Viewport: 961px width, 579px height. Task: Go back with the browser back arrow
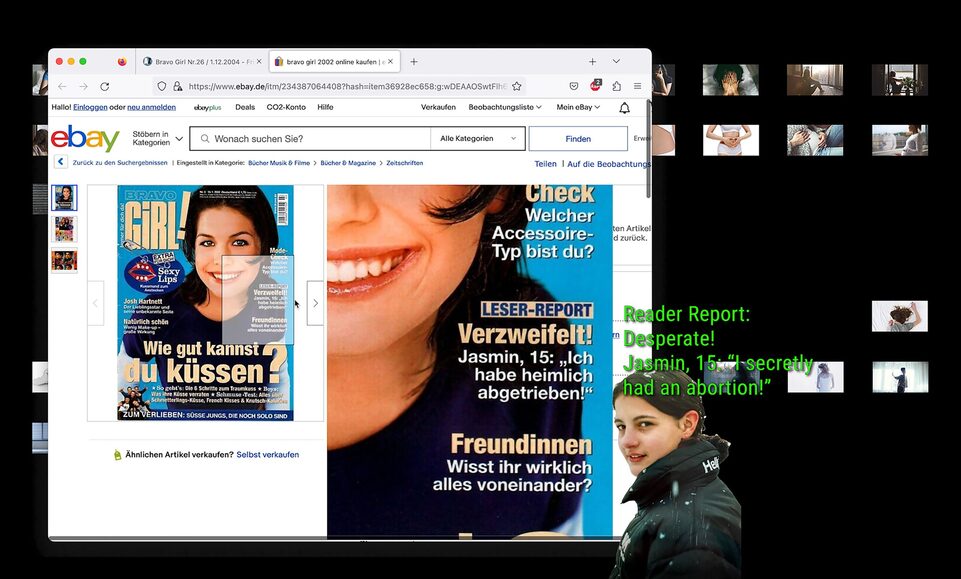63,86
